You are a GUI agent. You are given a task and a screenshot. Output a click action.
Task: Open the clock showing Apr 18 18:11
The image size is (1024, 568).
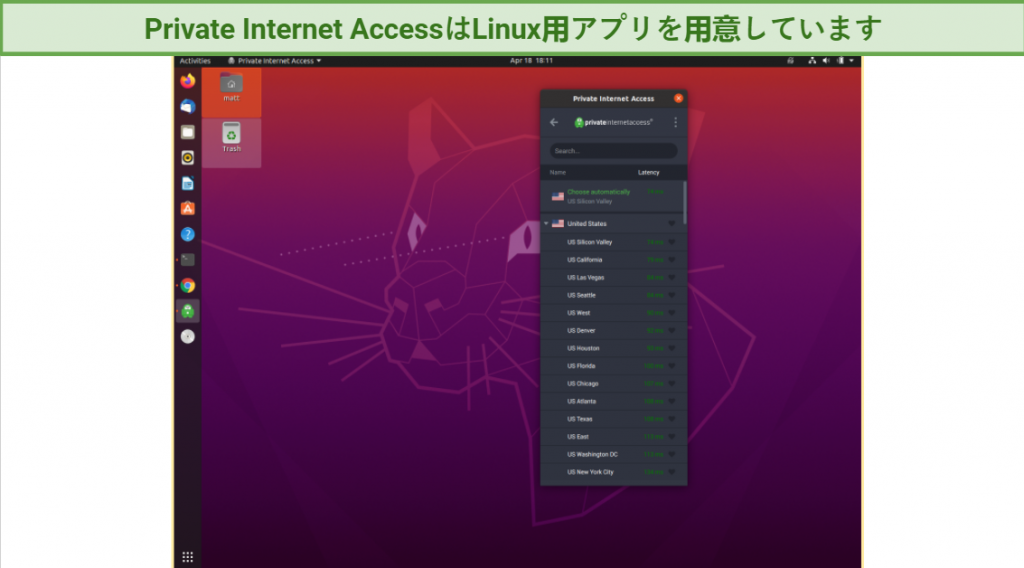(531, 61)
